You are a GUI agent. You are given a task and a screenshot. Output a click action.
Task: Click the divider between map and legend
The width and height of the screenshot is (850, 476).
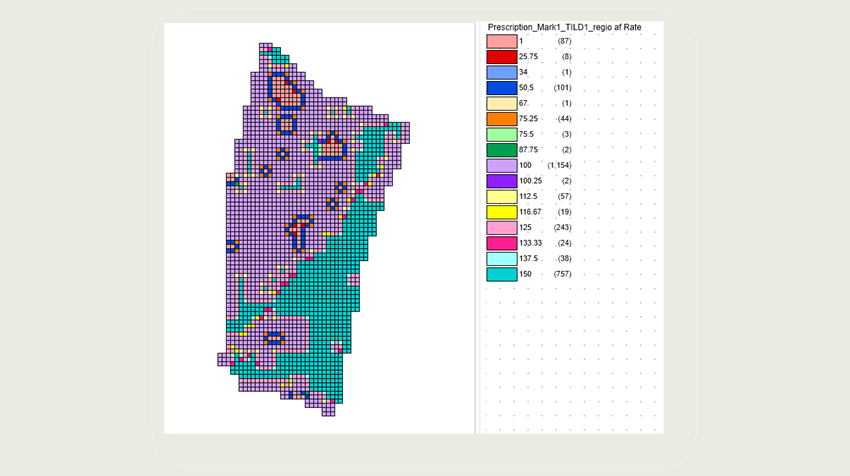point(476,228)
